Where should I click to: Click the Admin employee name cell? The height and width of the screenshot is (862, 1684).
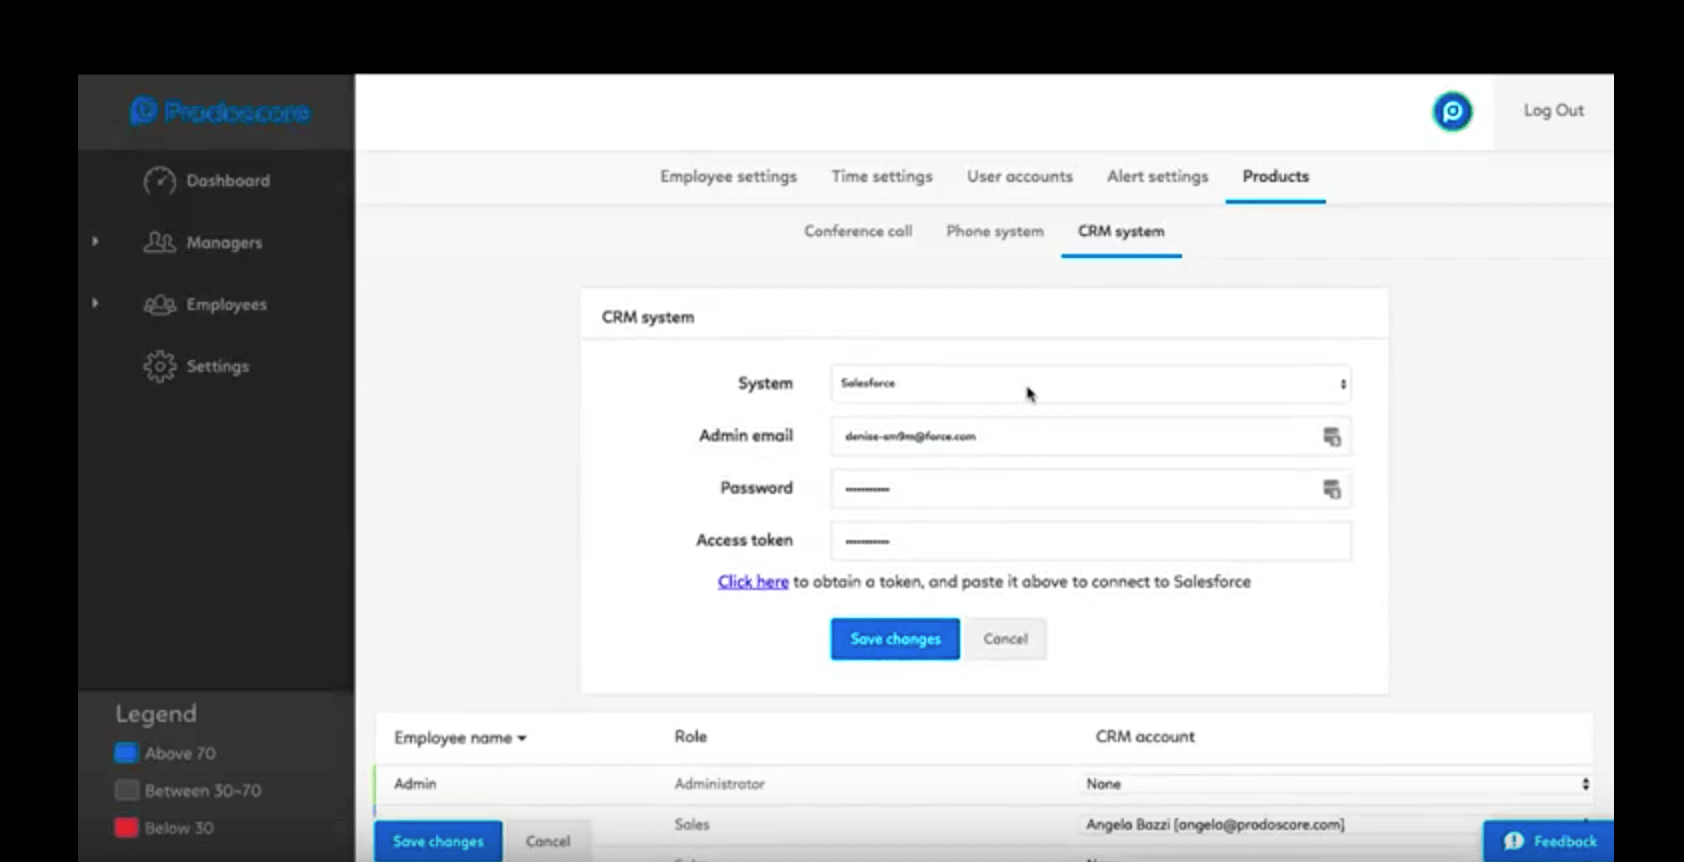point(415,784)
